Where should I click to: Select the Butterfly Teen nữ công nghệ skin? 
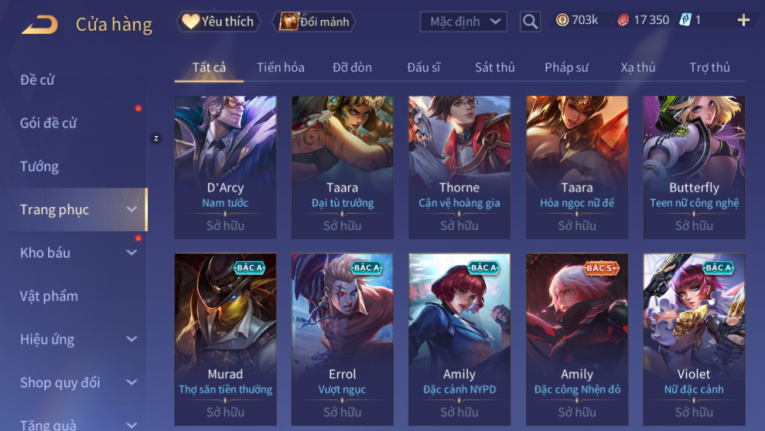point(694,167)
